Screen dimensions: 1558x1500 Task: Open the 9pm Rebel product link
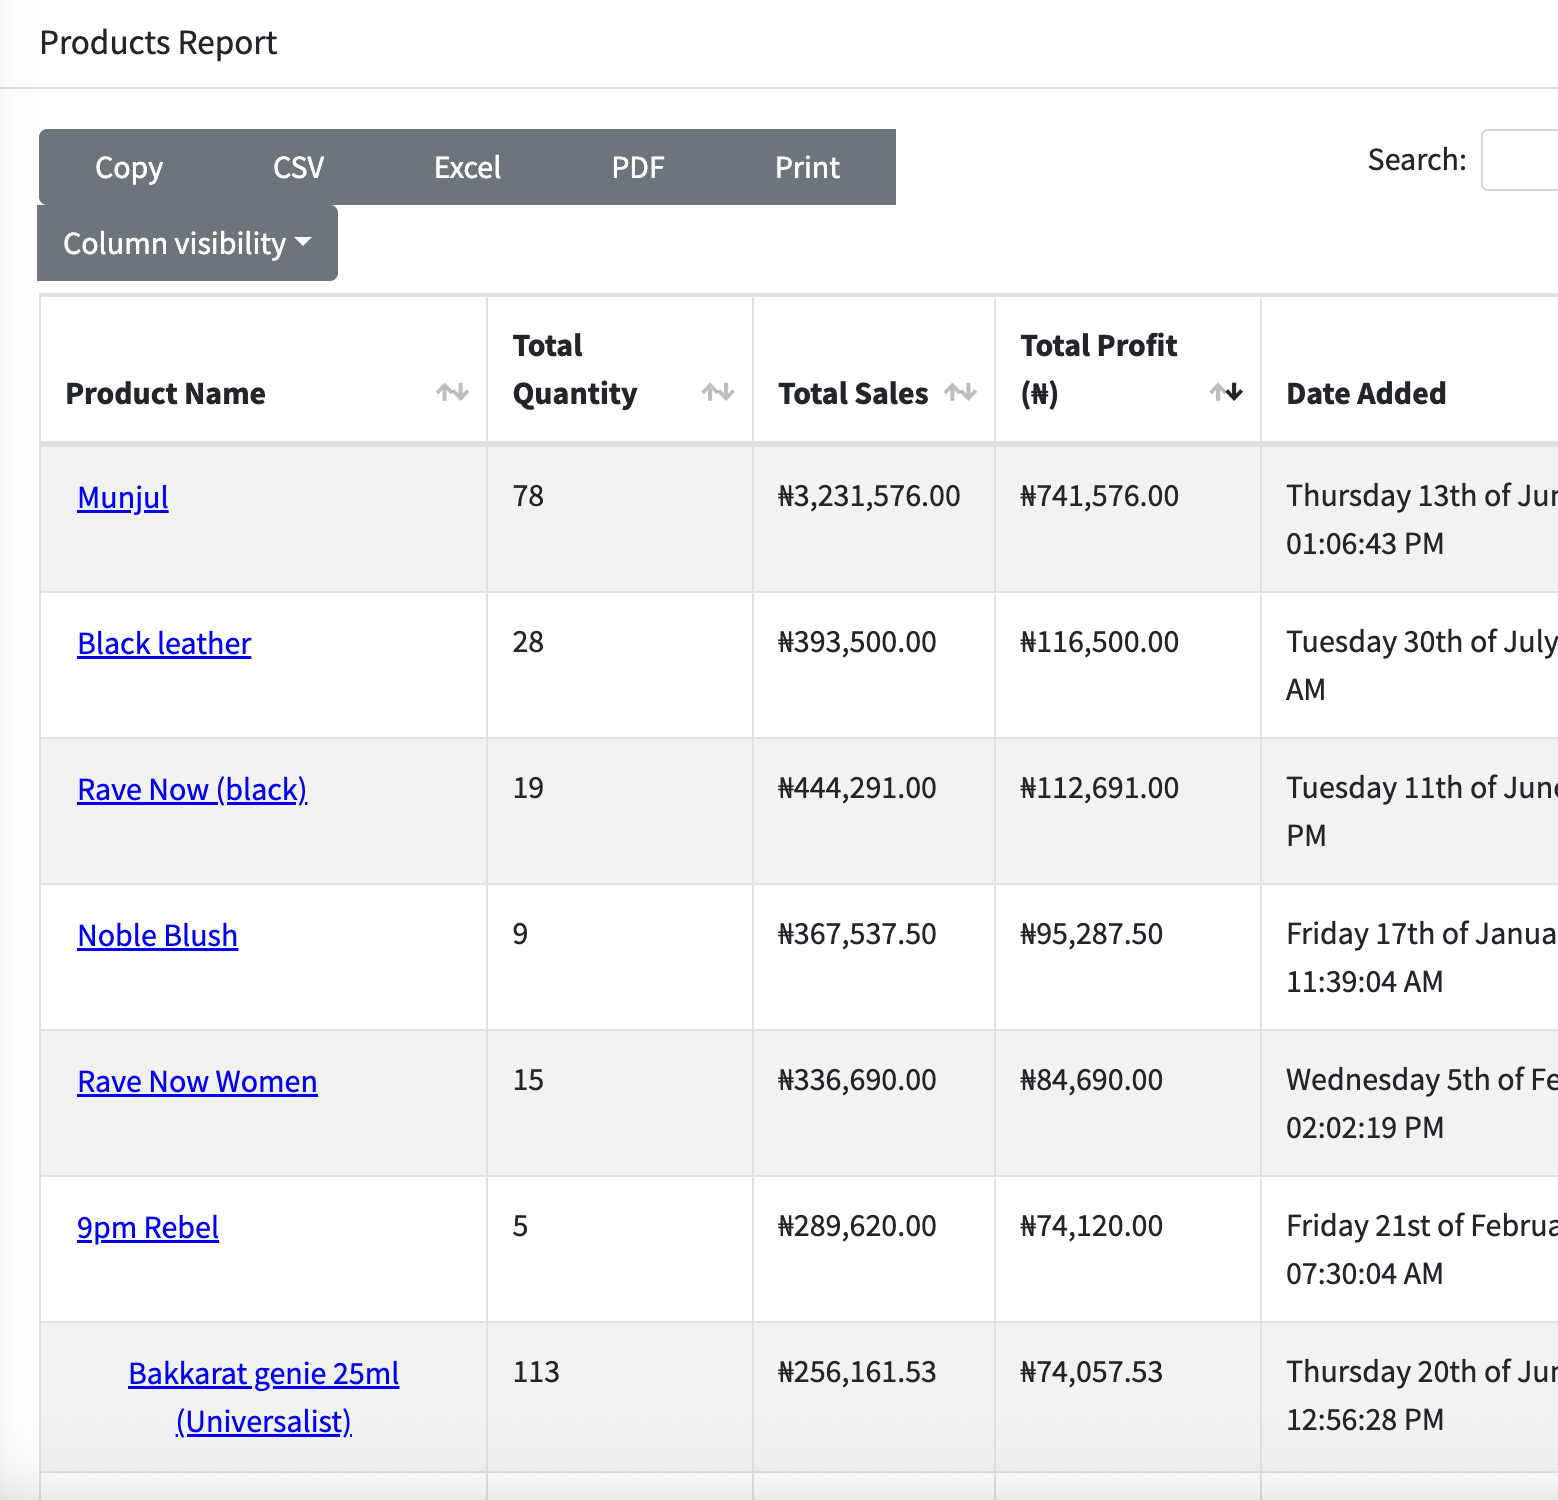click(x=148, y=1227)
